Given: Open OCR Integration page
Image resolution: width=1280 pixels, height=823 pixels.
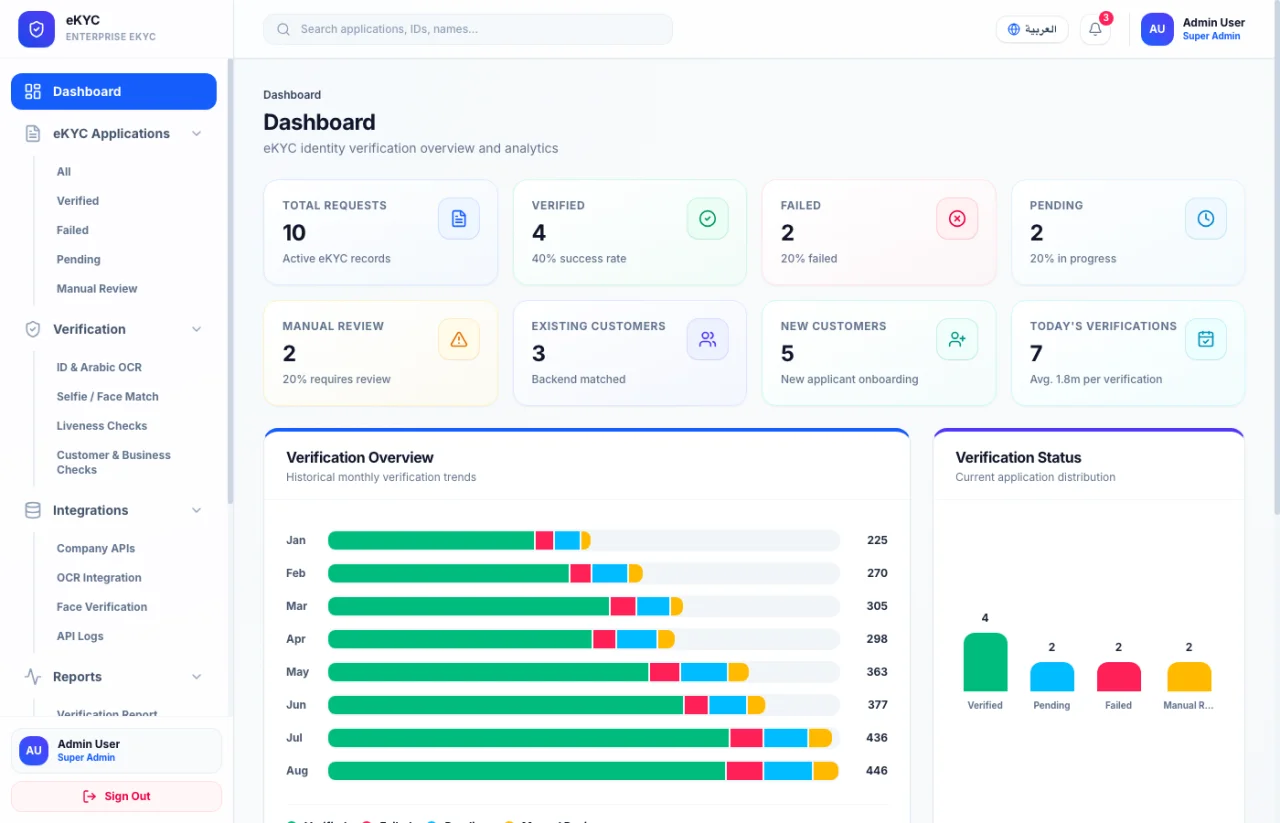Looking at the screenshot, I should click(99, 577).
